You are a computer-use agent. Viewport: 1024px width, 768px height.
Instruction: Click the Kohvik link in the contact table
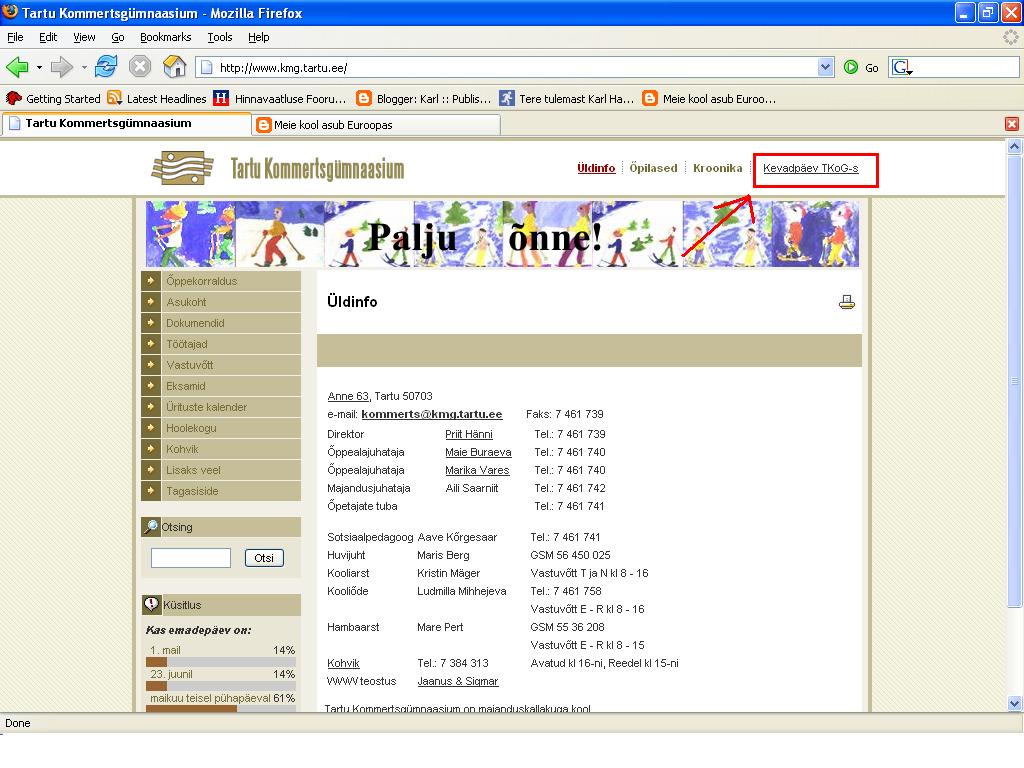click(x=344, y=663)
